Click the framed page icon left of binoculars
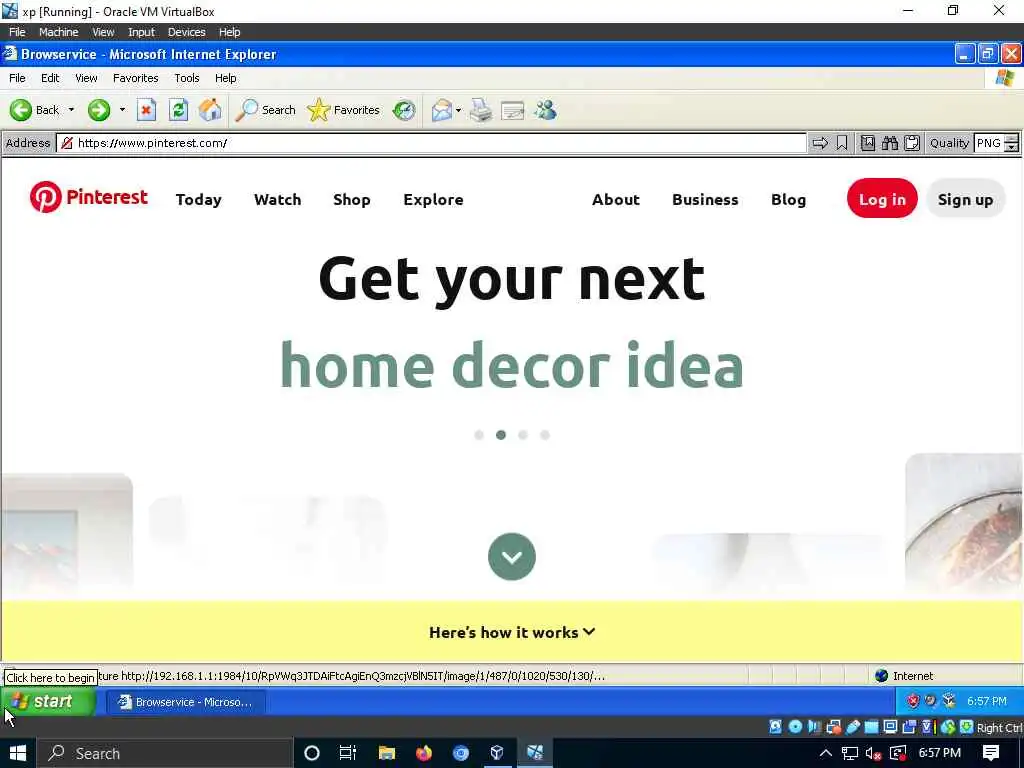Image resolution: width=1024 pixels, height=768 pixels. coord(867,143)
